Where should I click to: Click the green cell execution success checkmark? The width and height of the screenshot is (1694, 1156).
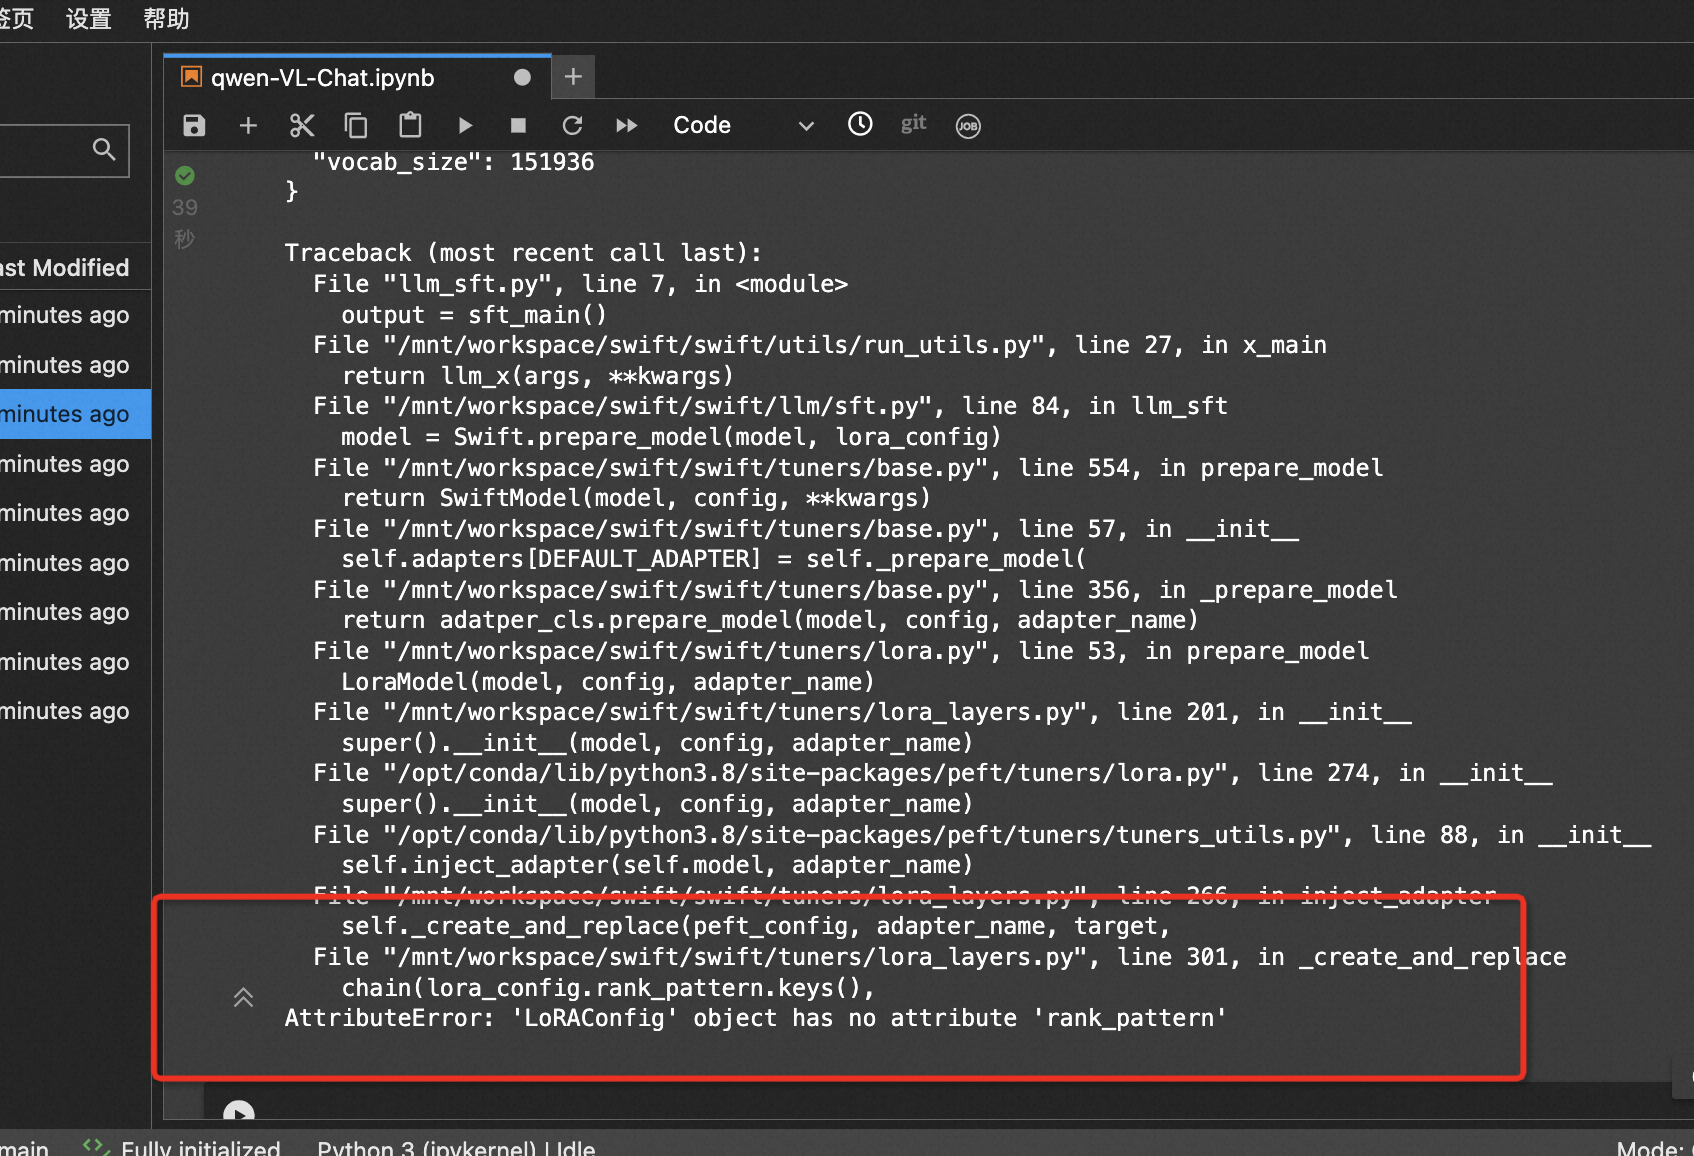(x=185, y=176)
